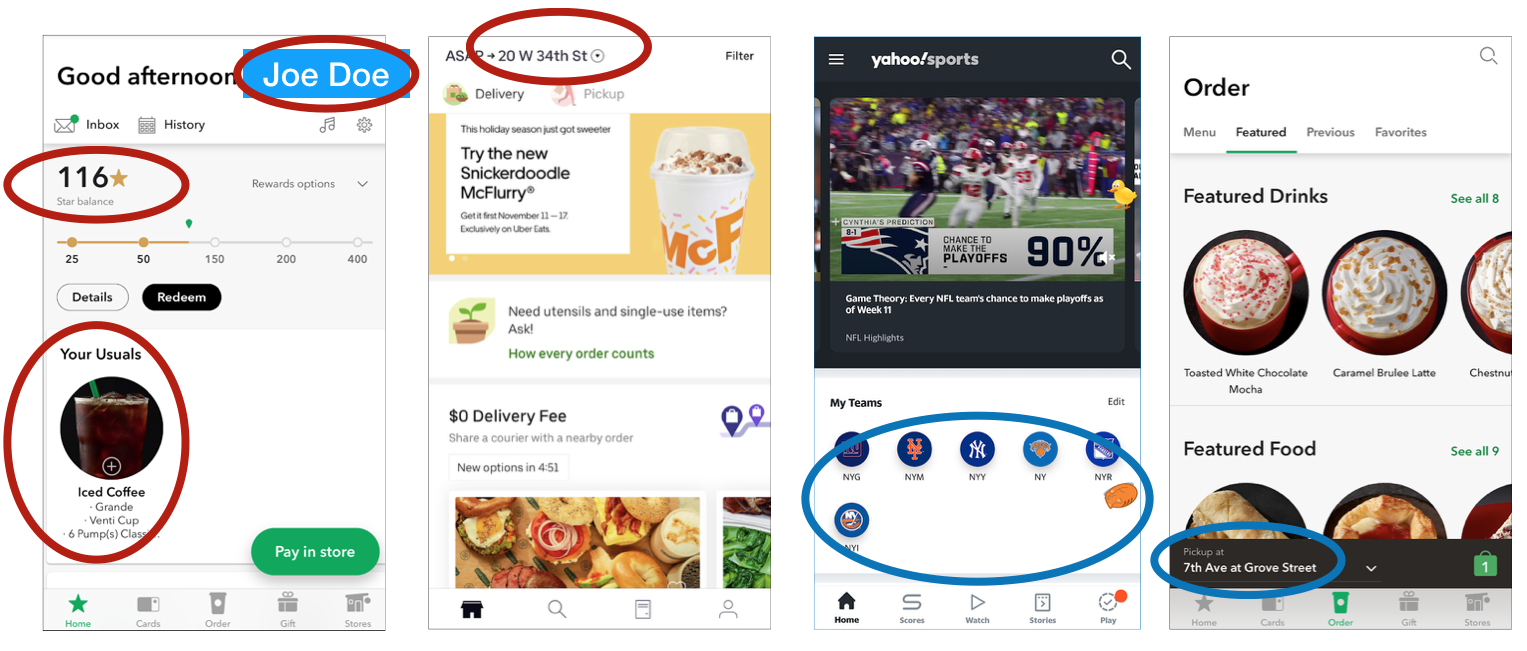Tap the Redeem button
This screenshot has height=651, width=1527.
pyautogui.click(x=181, y=297)
